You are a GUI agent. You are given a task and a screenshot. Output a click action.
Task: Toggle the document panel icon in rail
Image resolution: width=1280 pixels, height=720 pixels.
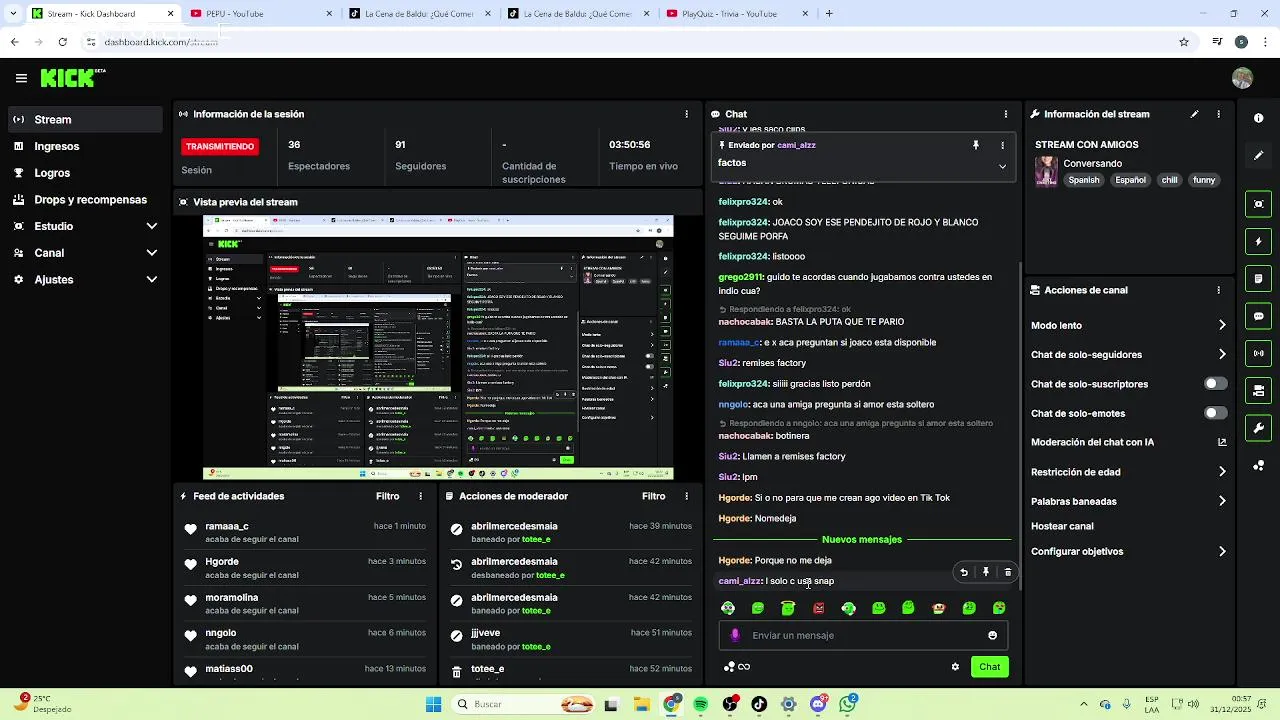[x=1258, y=278]
